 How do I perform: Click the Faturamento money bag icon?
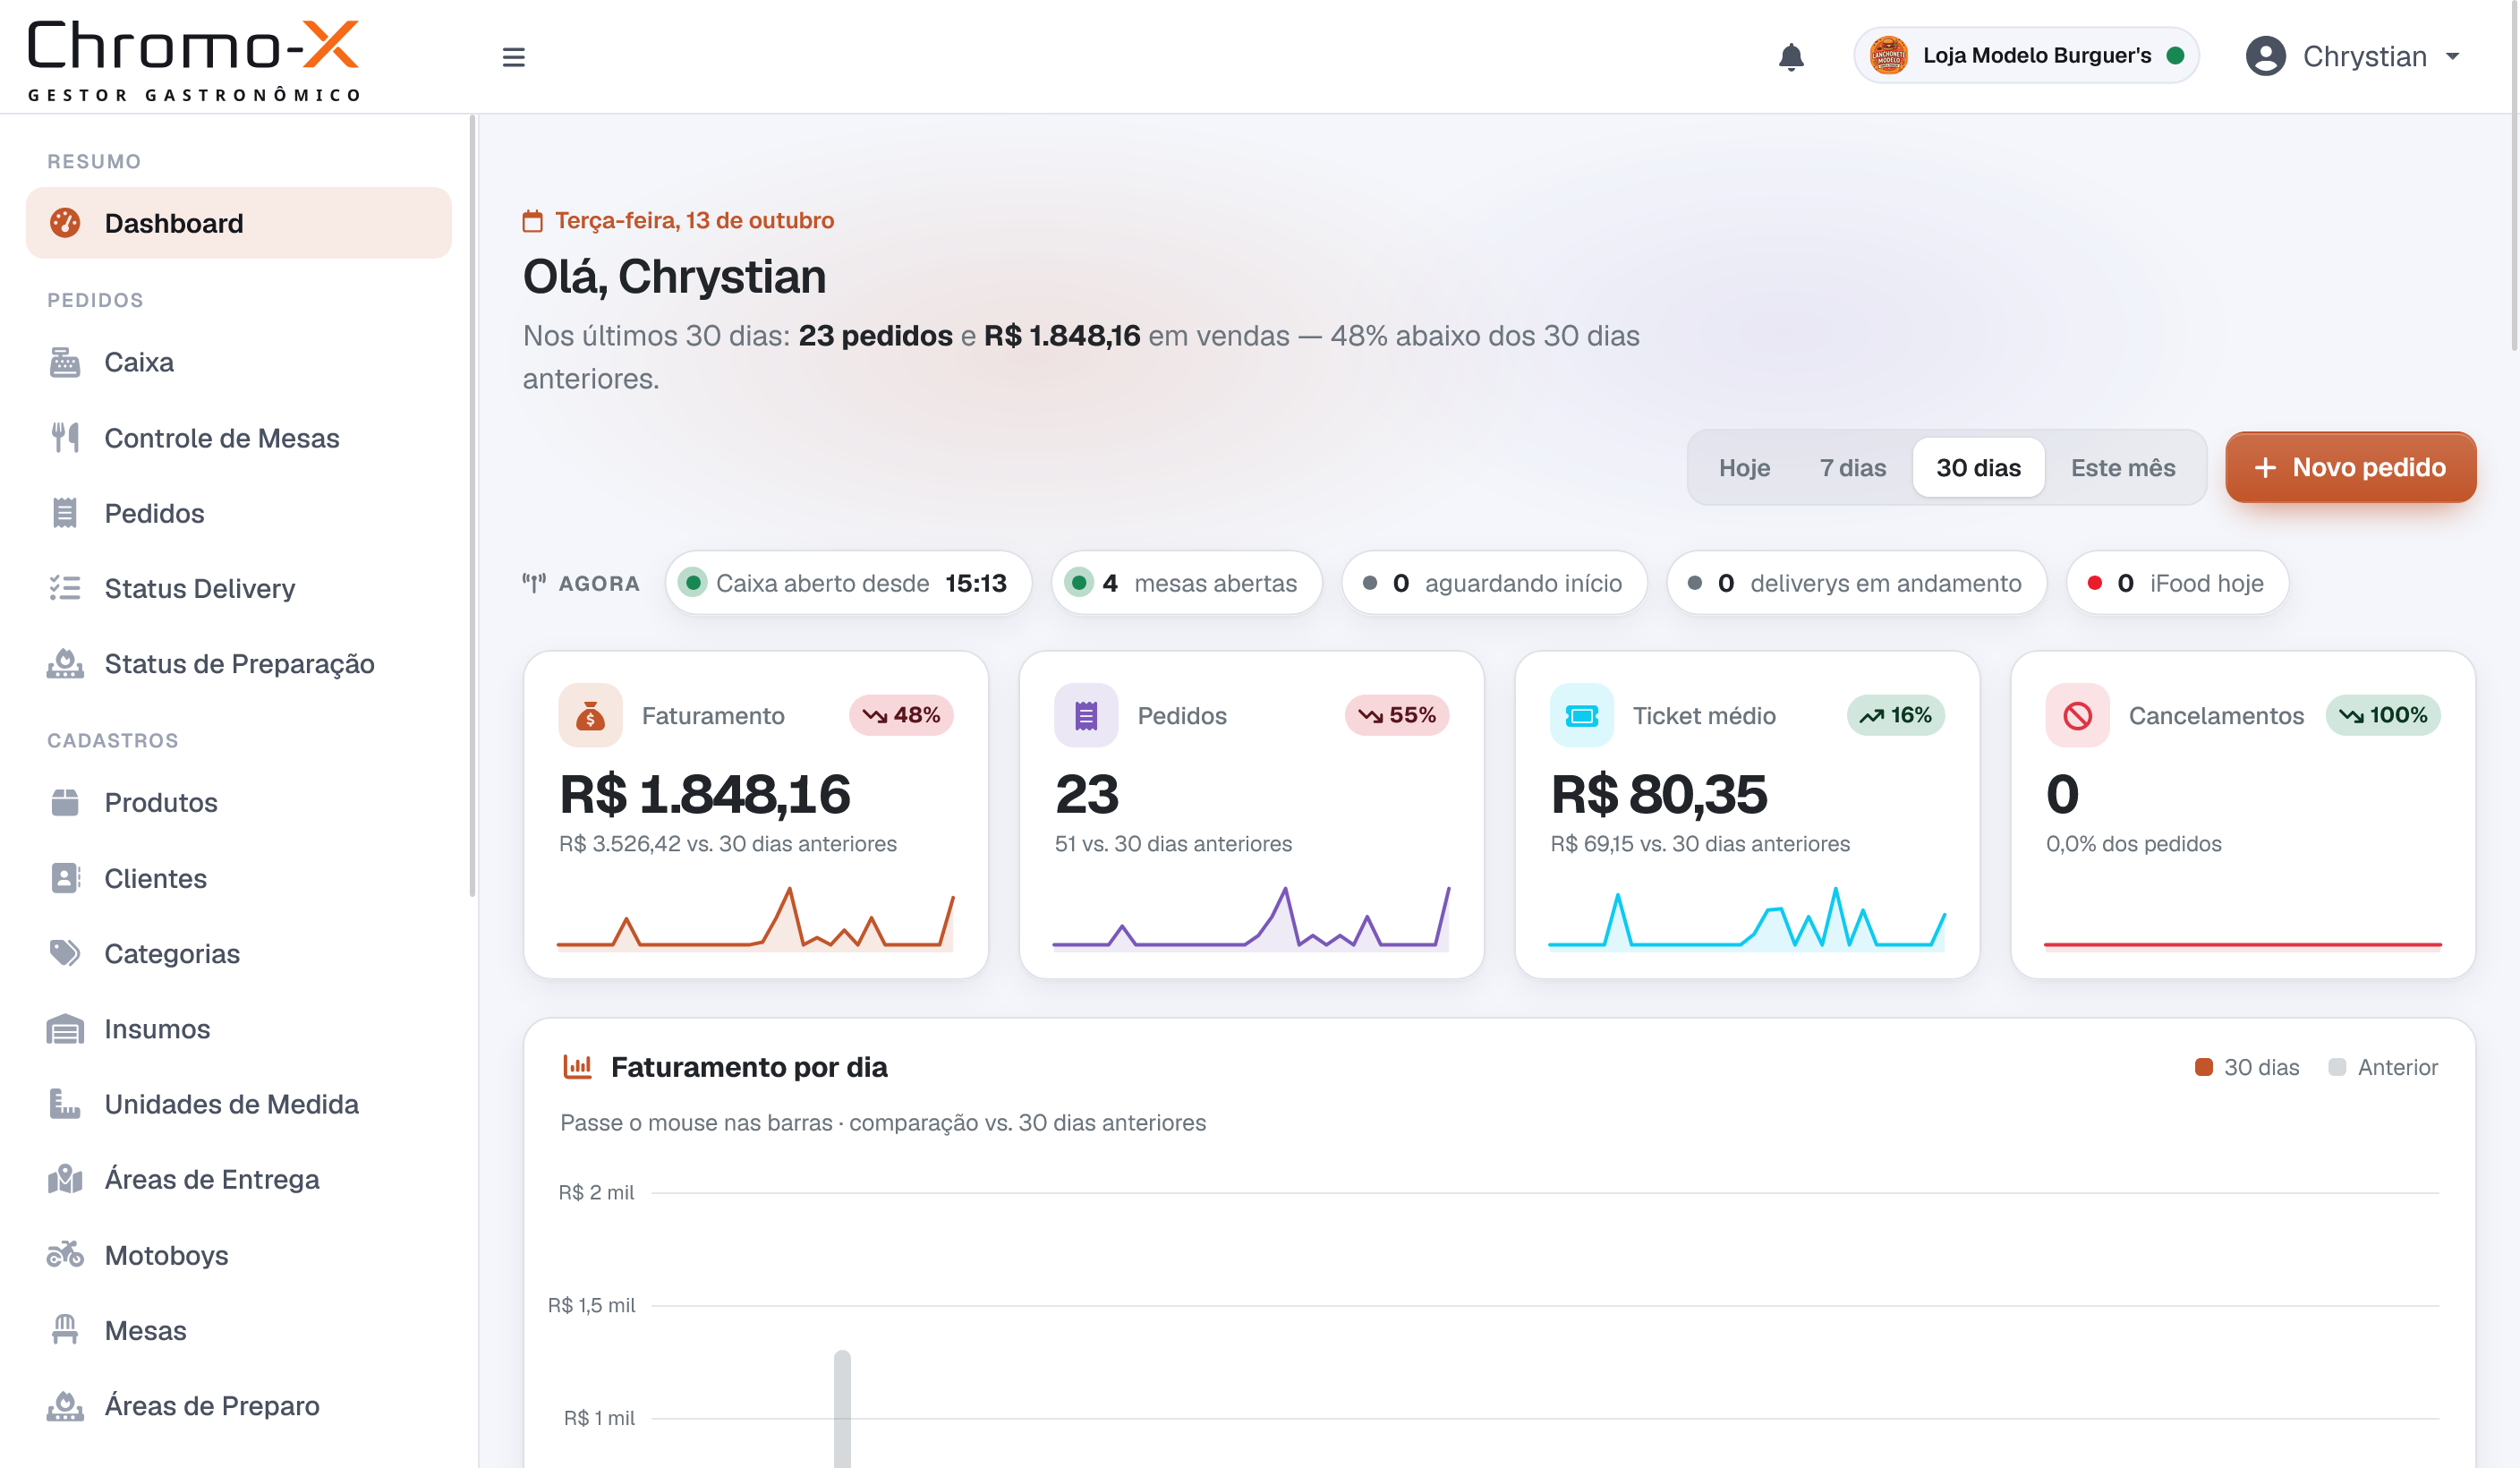coord(590,715)
